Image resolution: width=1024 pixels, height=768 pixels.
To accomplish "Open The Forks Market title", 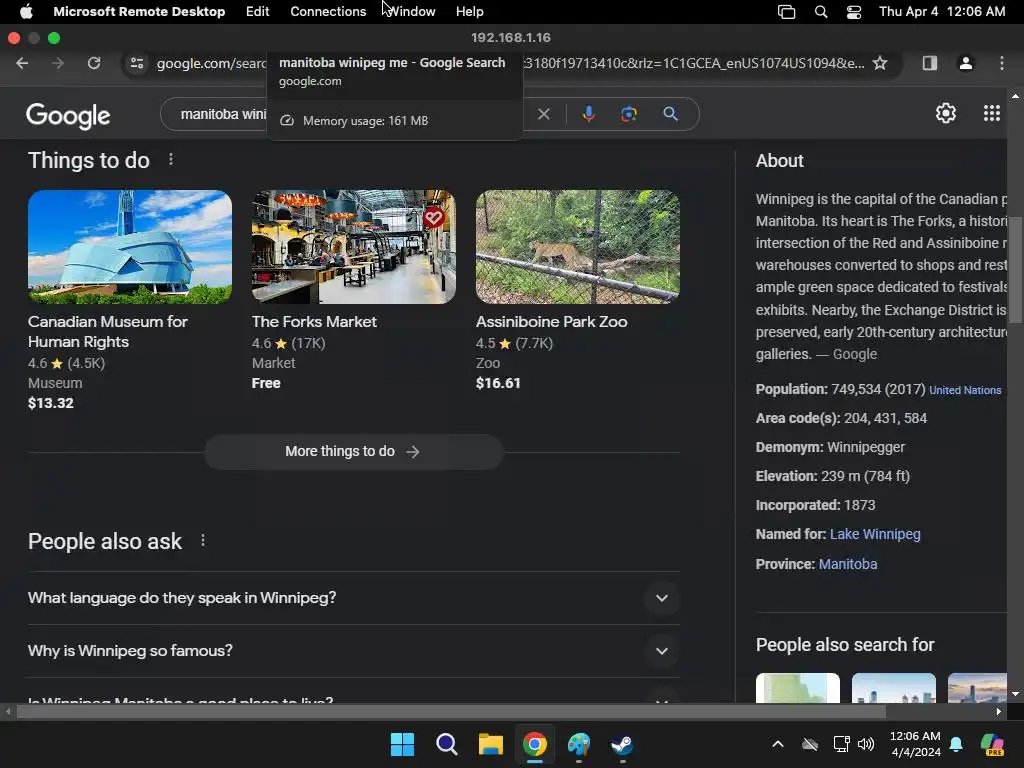I will coord(314,322).
